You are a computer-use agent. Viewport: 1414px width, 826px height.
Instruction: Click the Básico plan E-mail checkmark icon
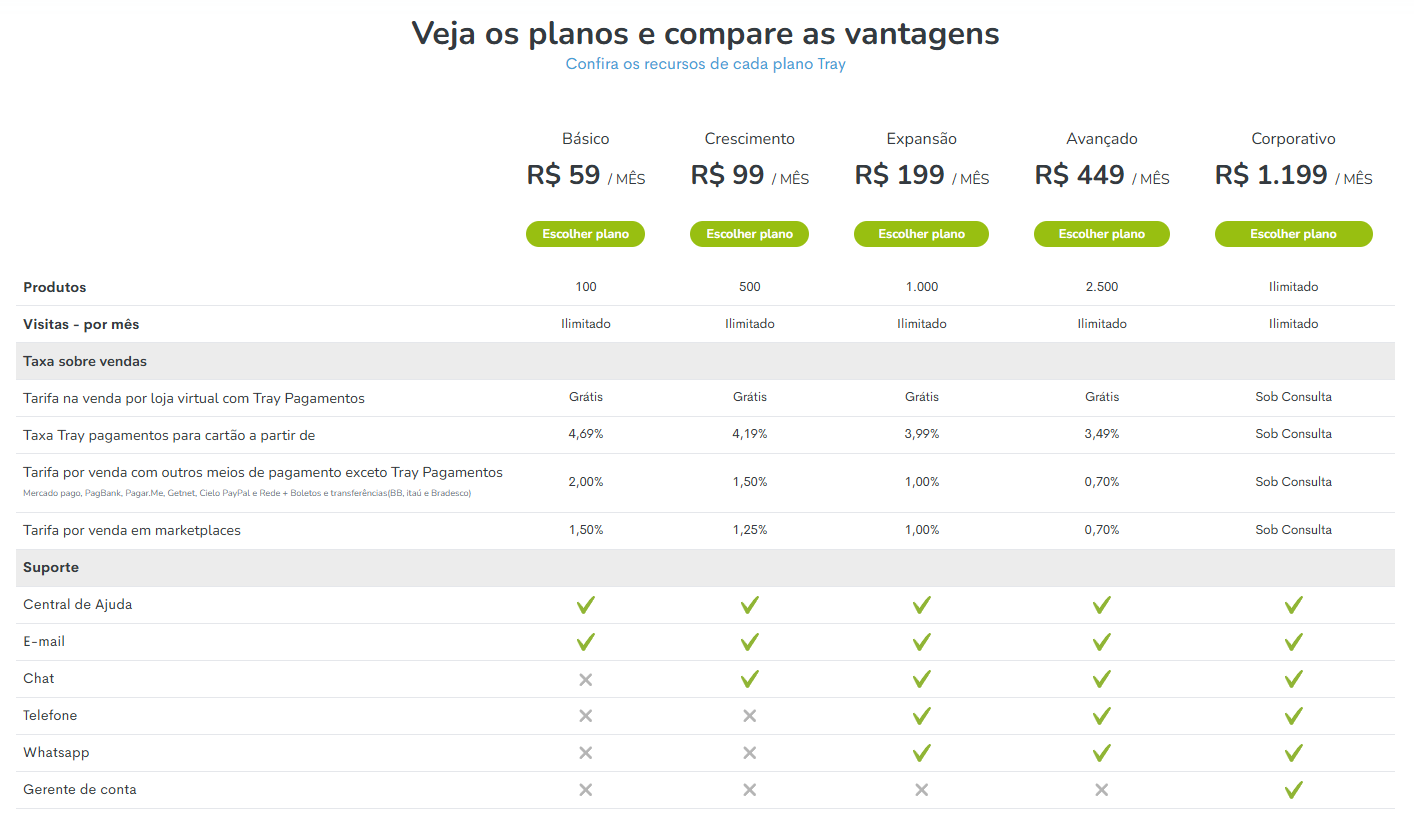[x=586, y=642]
